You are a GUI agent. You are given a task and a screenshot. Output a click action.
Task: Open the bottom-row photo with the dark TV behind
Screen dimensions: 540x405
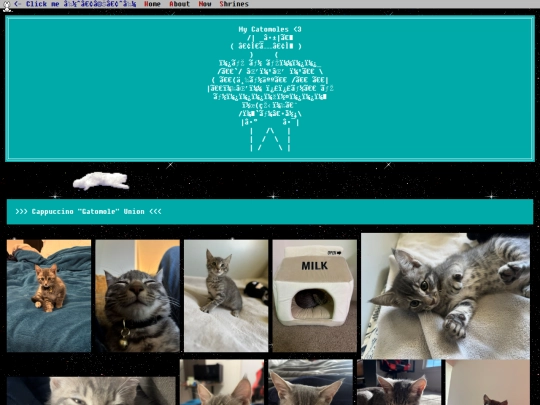pyautogui.click(x=222, y=382)
